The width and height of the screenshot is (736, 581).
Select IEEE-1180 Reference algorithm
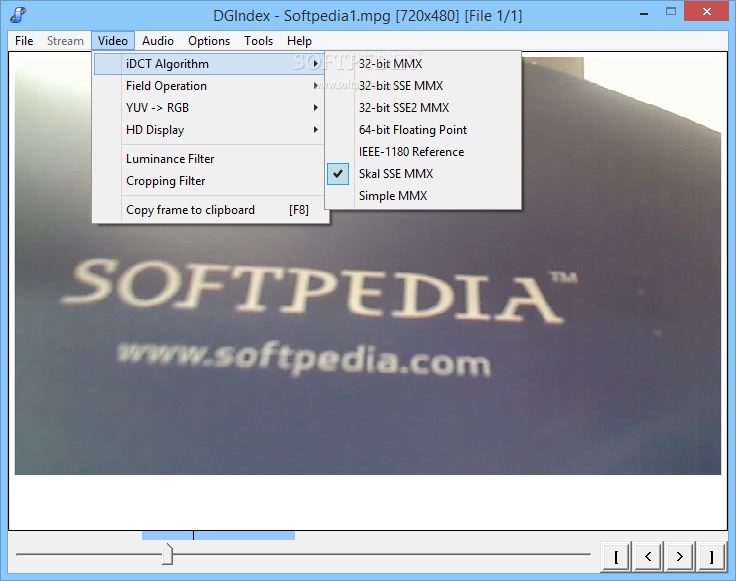tap(423, 152)
